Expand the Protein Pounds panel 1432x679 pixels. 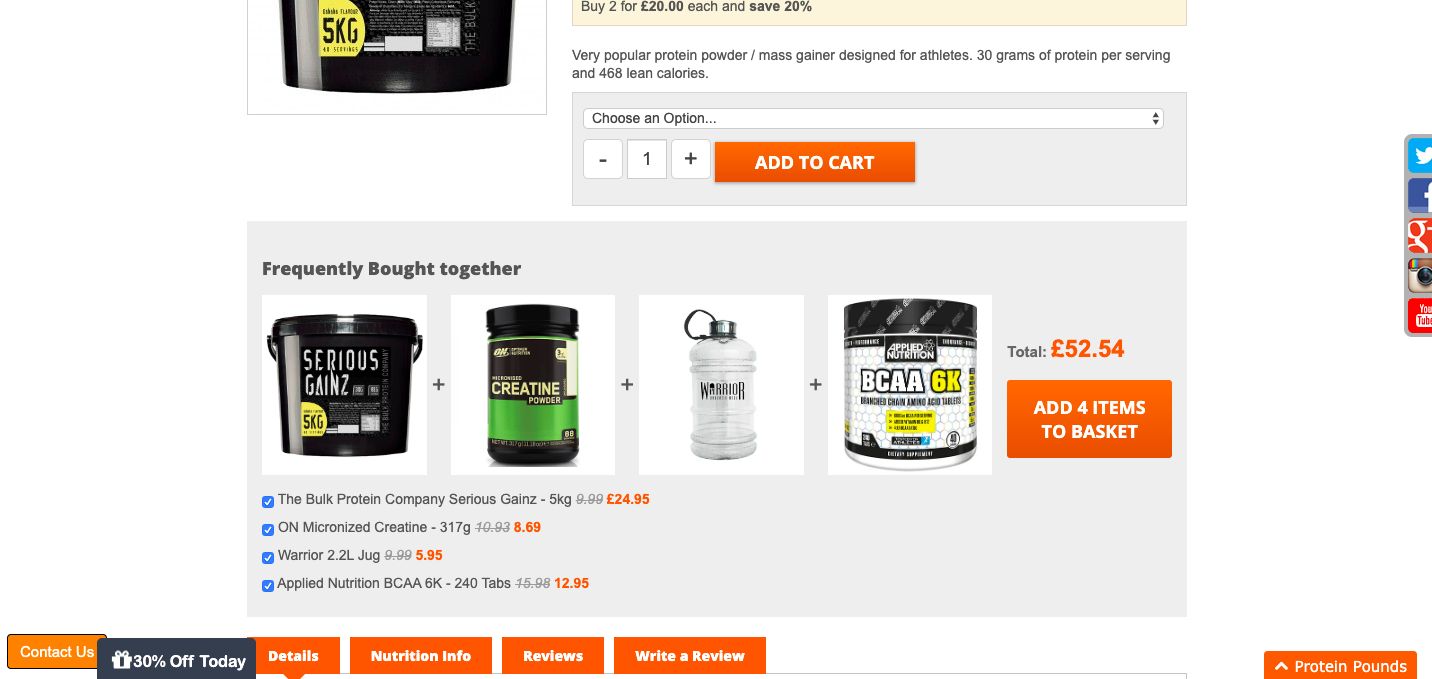coord(1340,666)
